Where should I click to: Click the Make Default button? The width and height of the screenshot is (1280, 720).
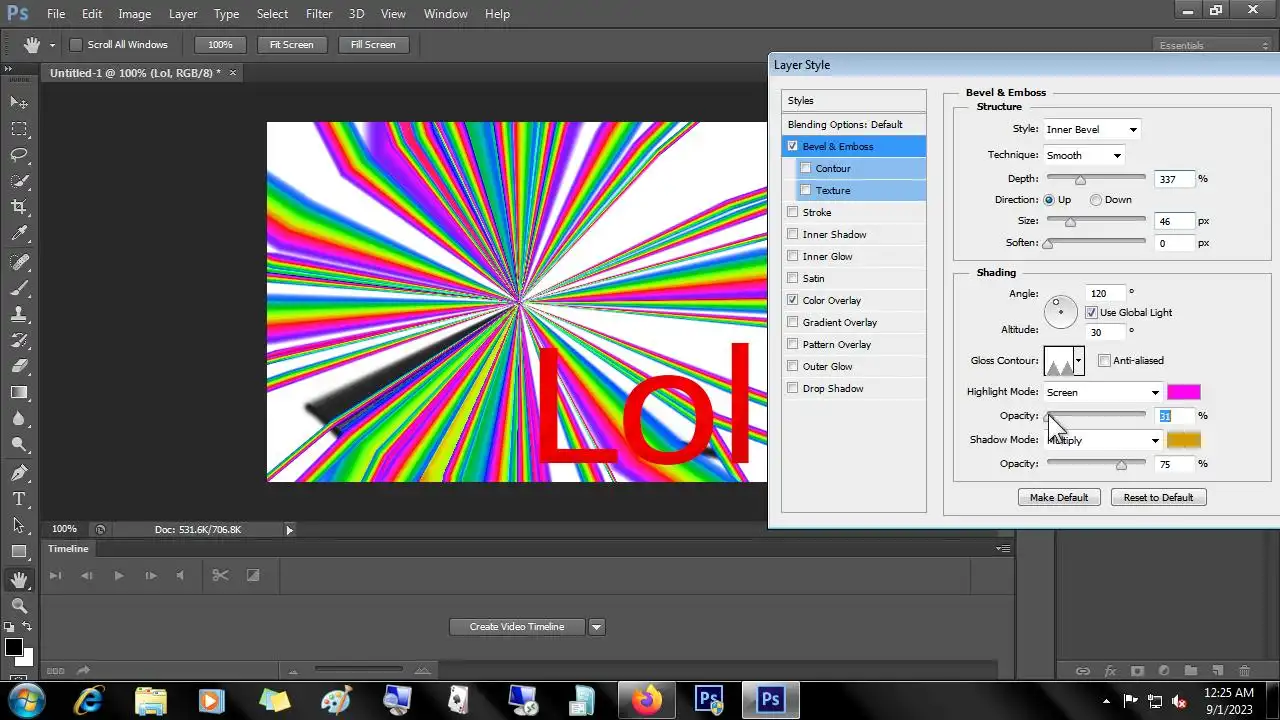1059,497
